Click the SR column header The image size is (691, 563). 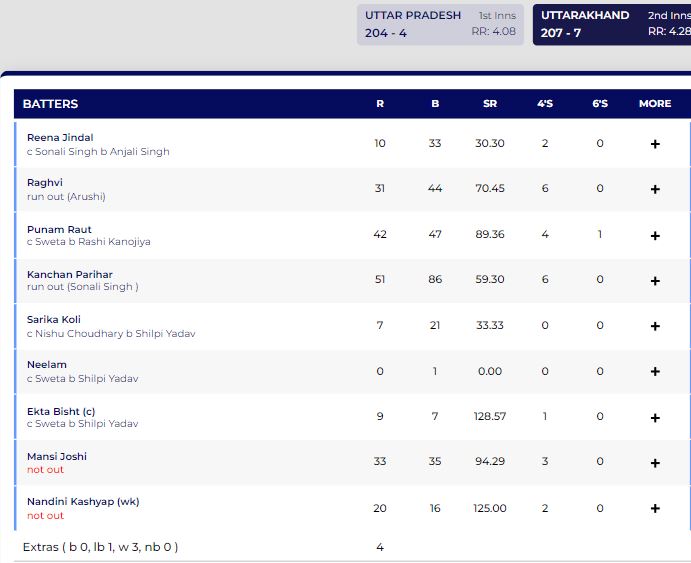489,104
